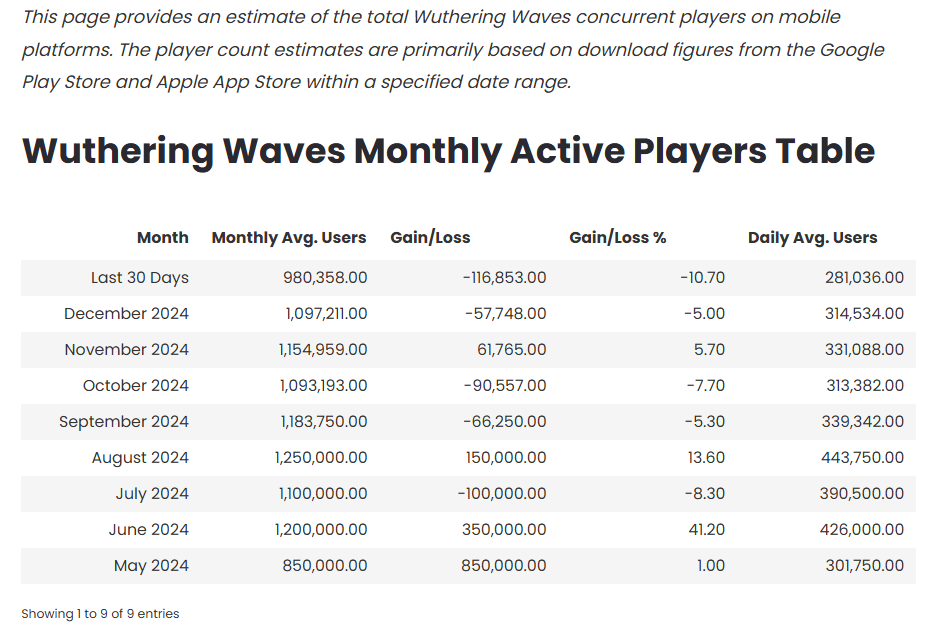Select the November 2024 row label
Screen dimensions: 932x627
[126, 350]
